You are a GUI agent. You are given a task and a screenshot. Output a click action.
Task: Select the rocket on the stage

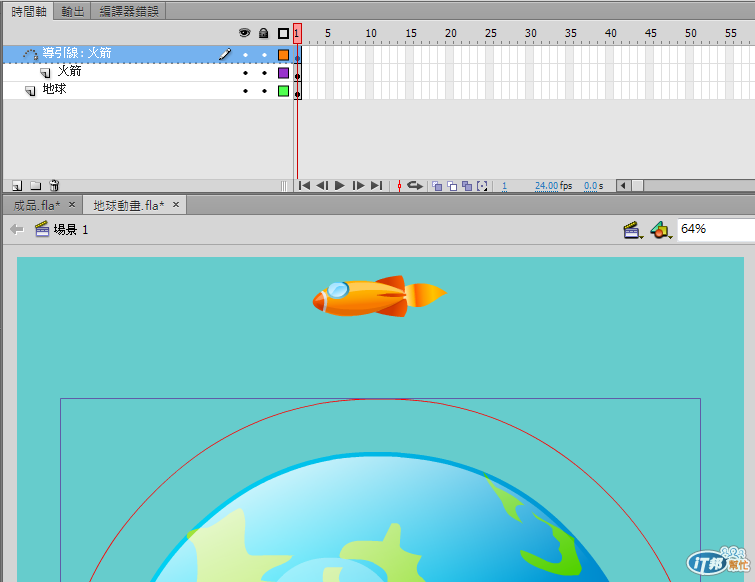pyautogui.click(x=379, y=296)
